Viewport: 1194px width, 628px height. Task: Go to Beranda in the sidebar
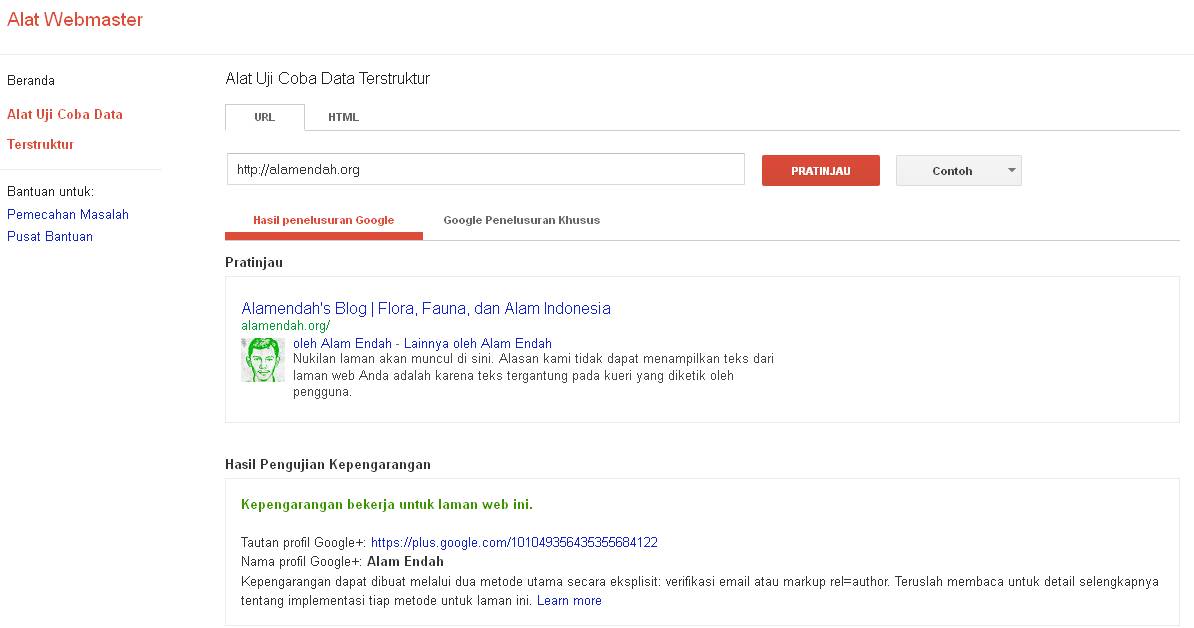point(31,81)
